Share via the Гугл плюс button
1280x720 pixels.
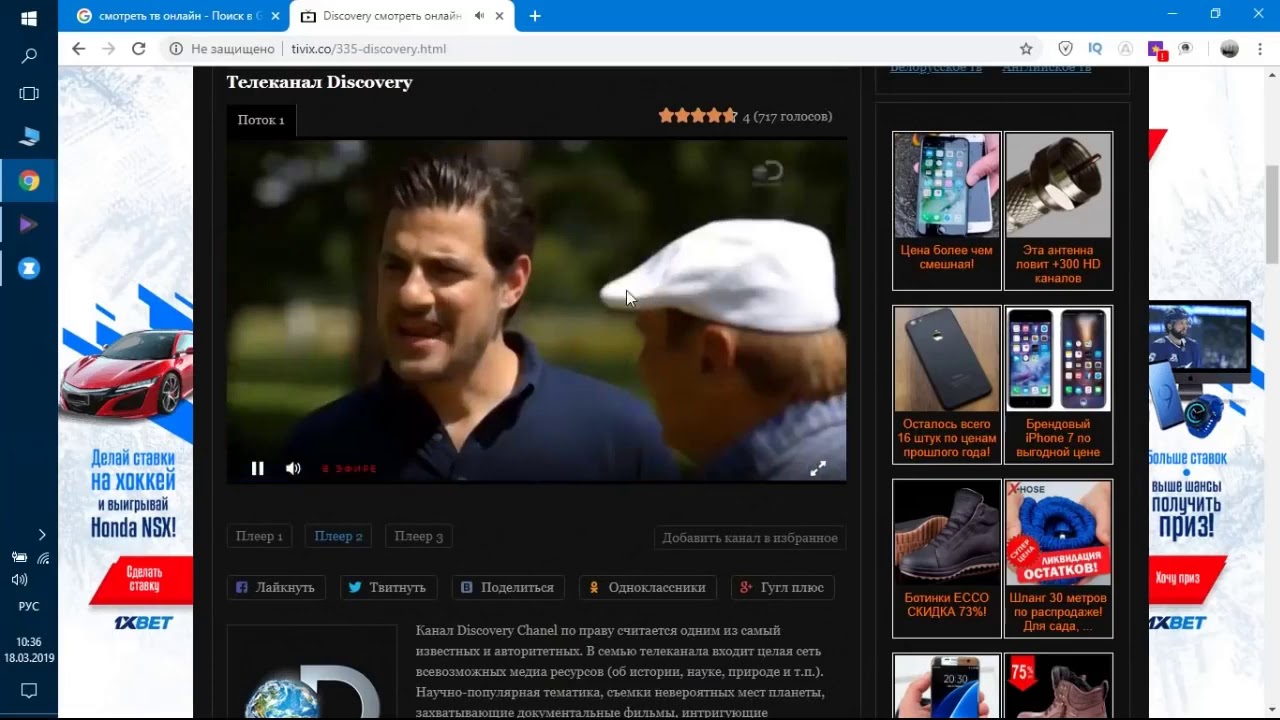pyautogui.click(x=783, y=588)
